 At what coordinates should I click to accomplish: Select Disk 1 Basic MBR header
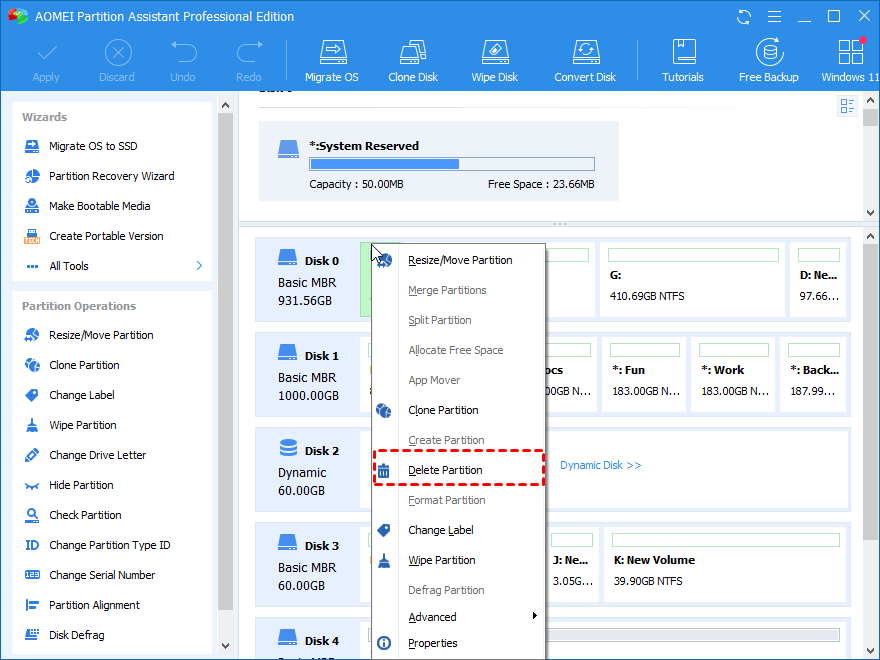(308, 375)
